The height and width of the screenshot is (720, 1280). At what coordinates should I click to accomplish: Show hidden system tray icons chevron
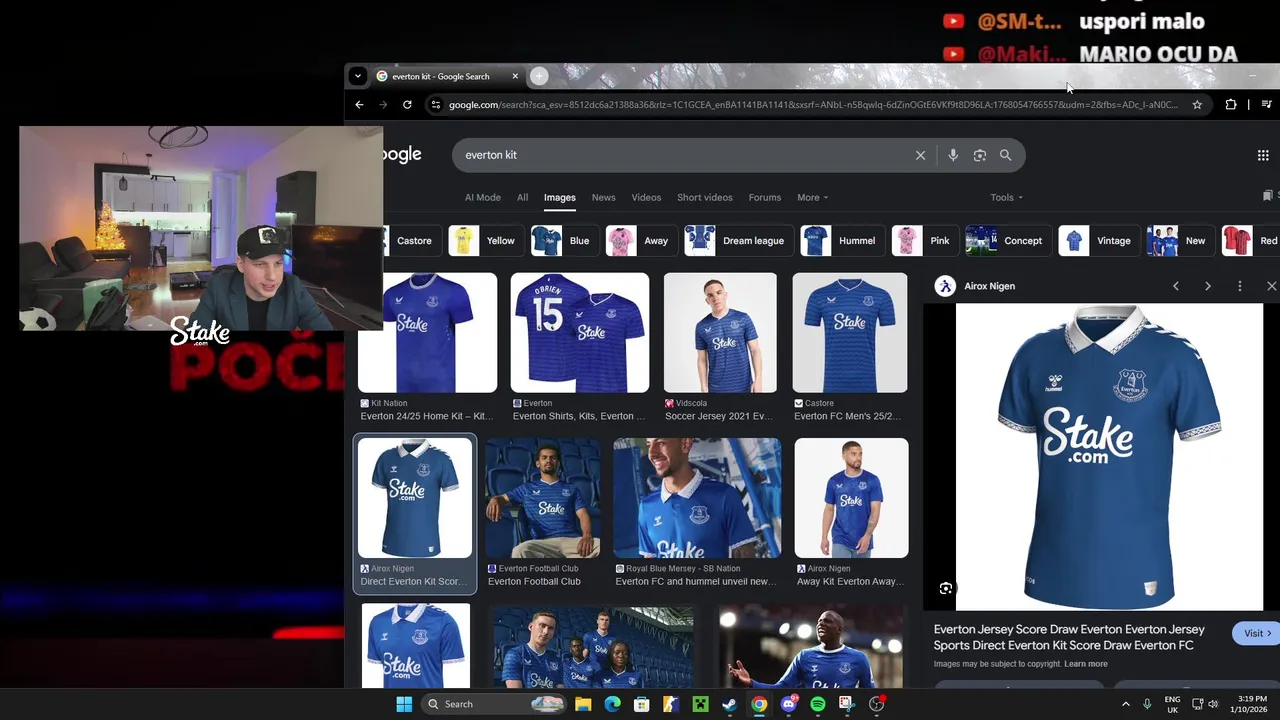1126,704
